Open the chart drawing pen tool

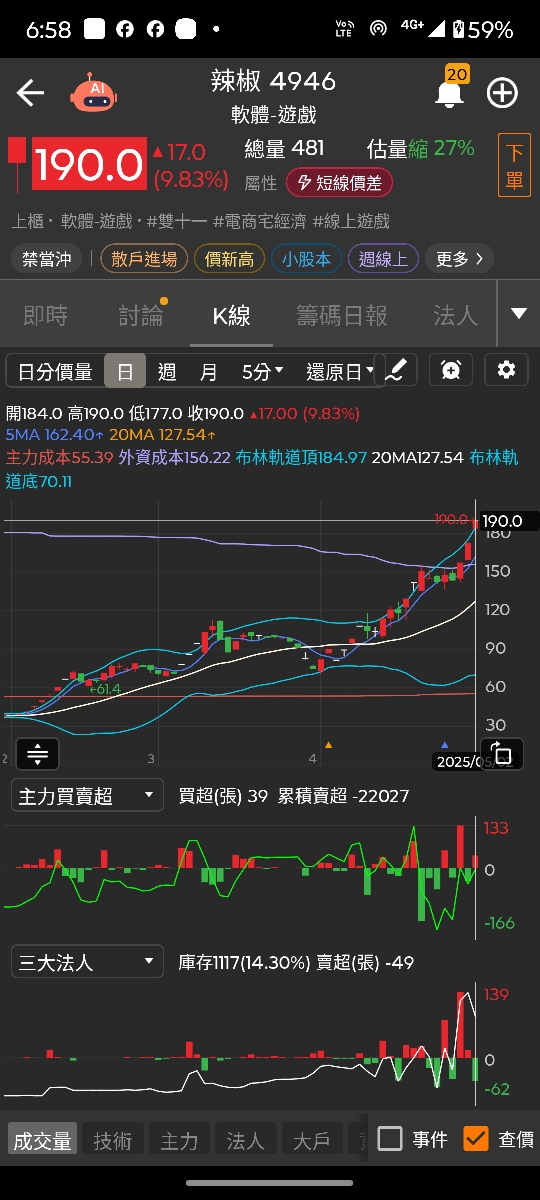tap(395, 370)
